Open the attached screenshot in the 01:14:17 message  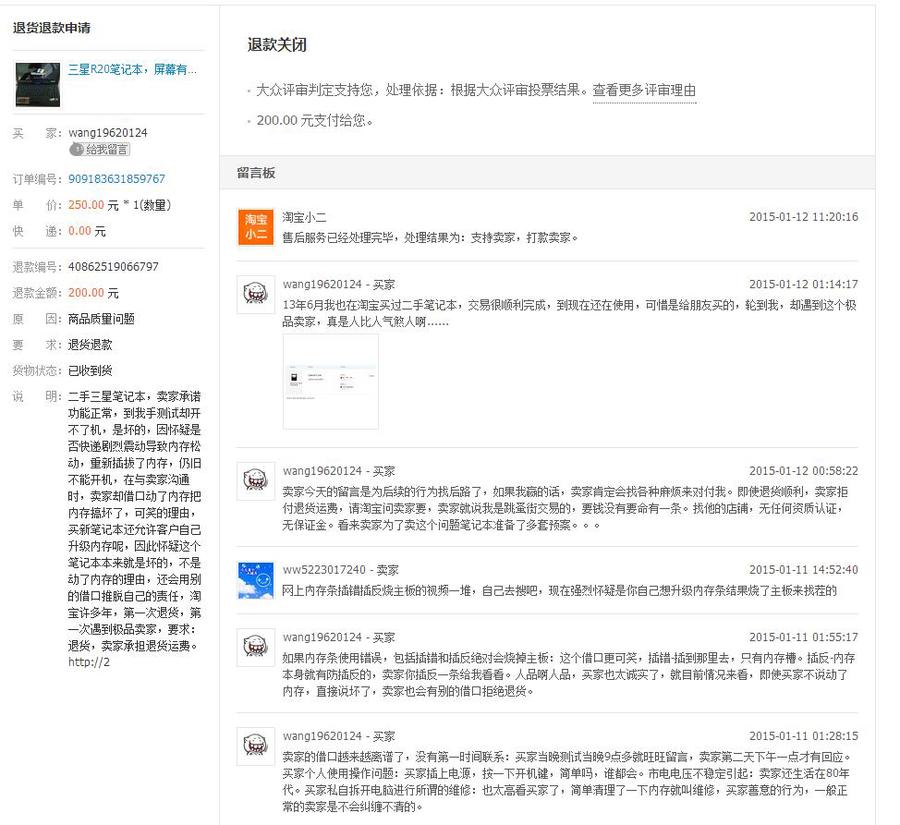click(330, 381)
